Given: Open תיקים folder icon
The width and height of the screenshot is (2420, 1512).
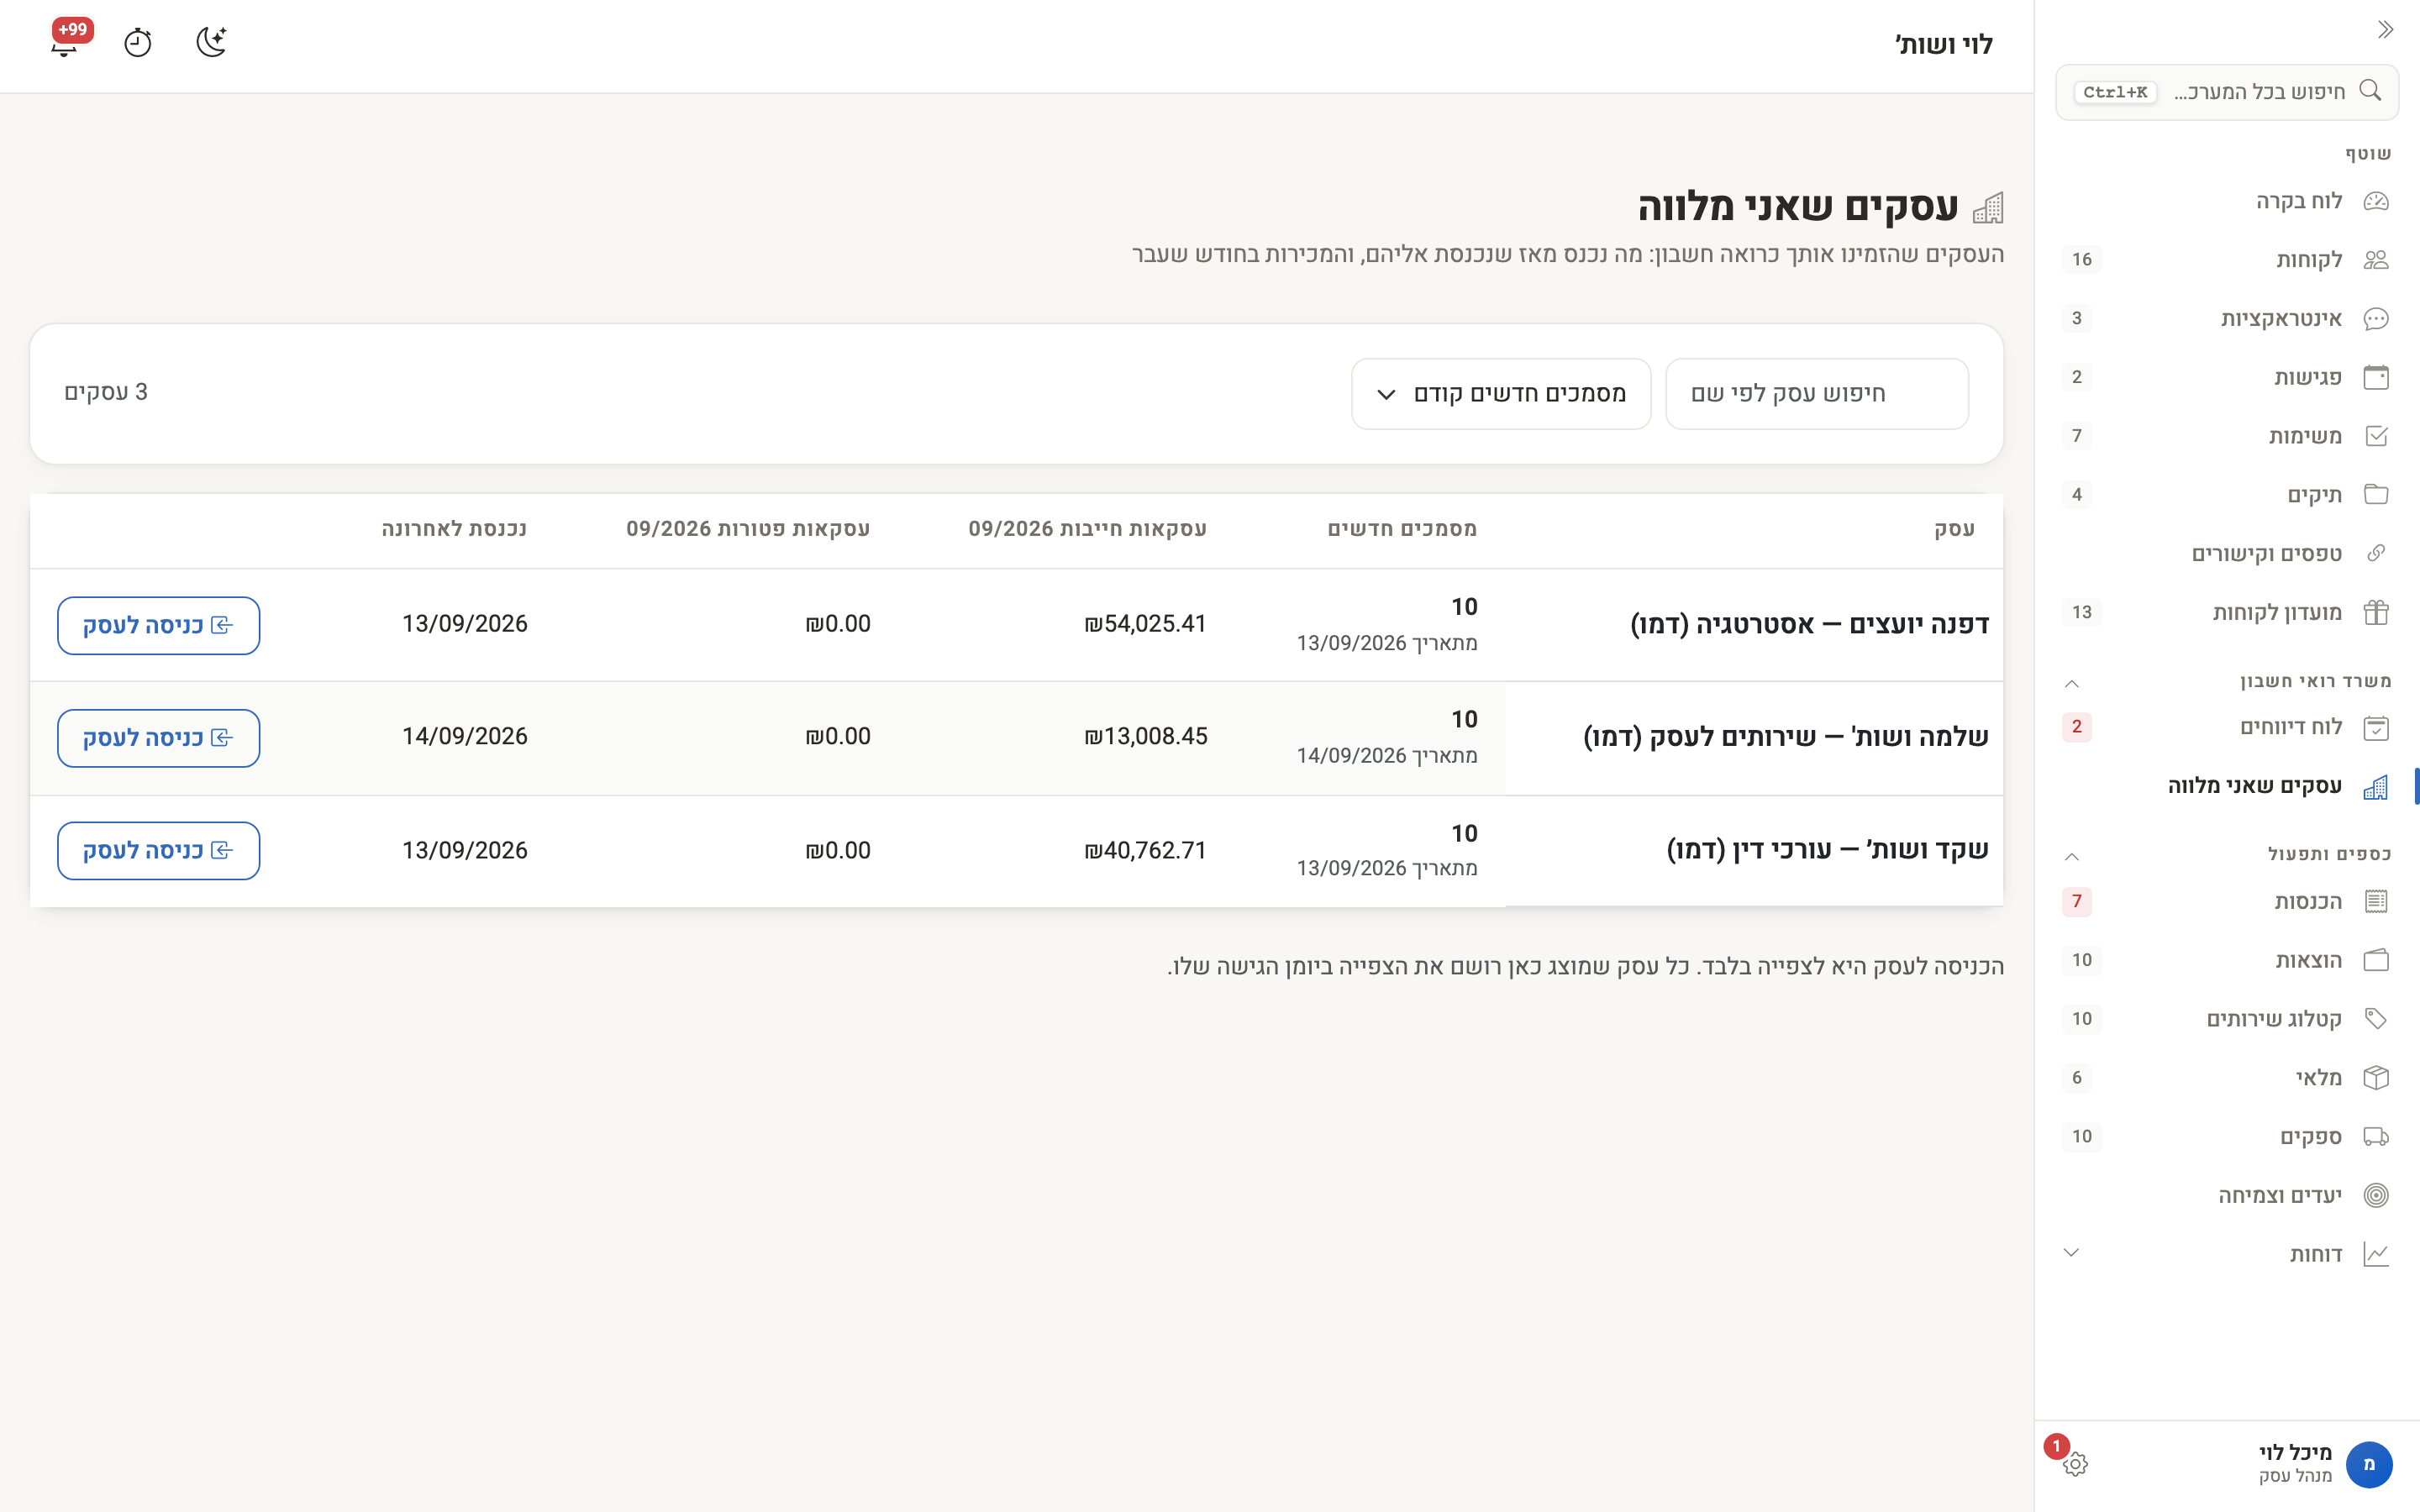Looking at the screenshot, I should pos(2376,495).
